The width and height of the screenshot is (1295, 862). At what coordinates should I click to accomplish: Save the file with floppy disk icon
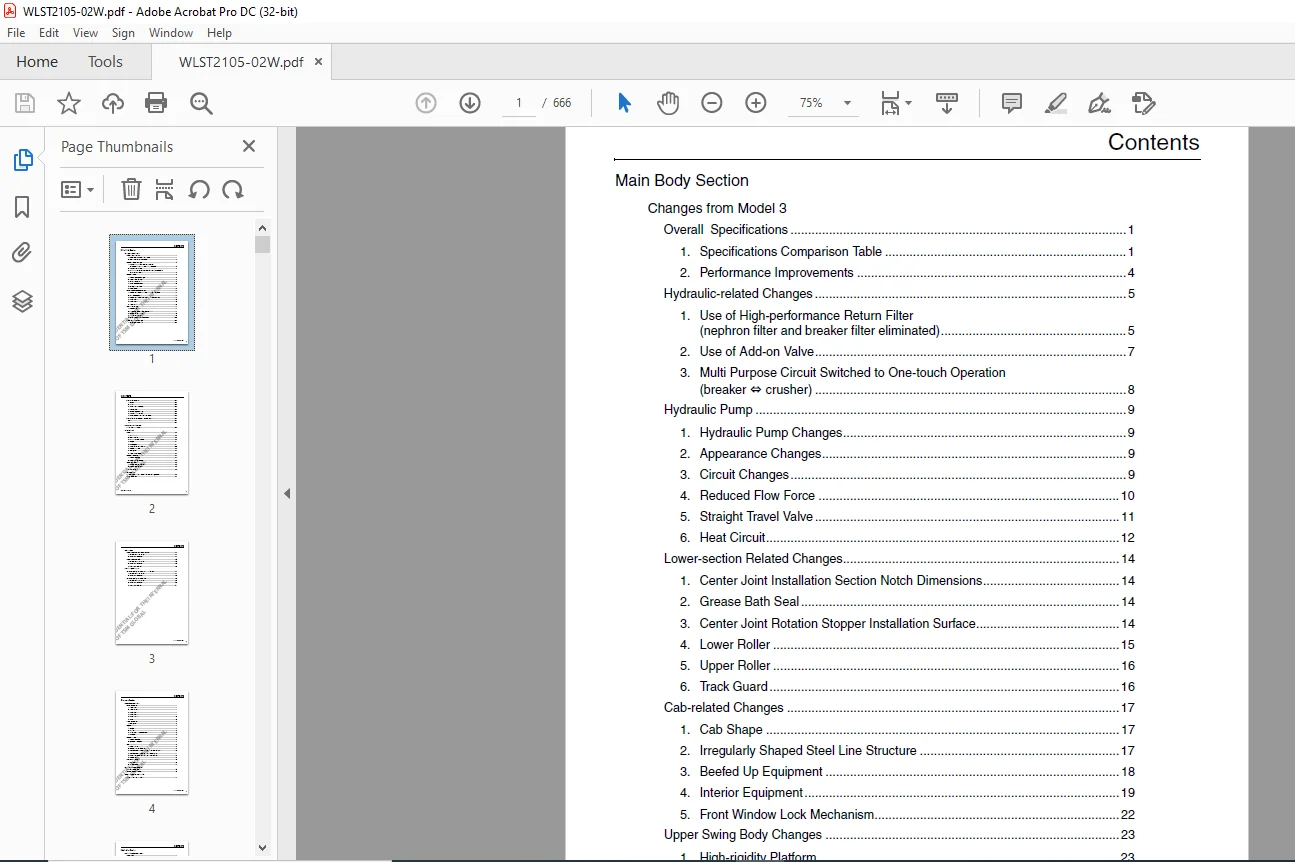(25, 103)
